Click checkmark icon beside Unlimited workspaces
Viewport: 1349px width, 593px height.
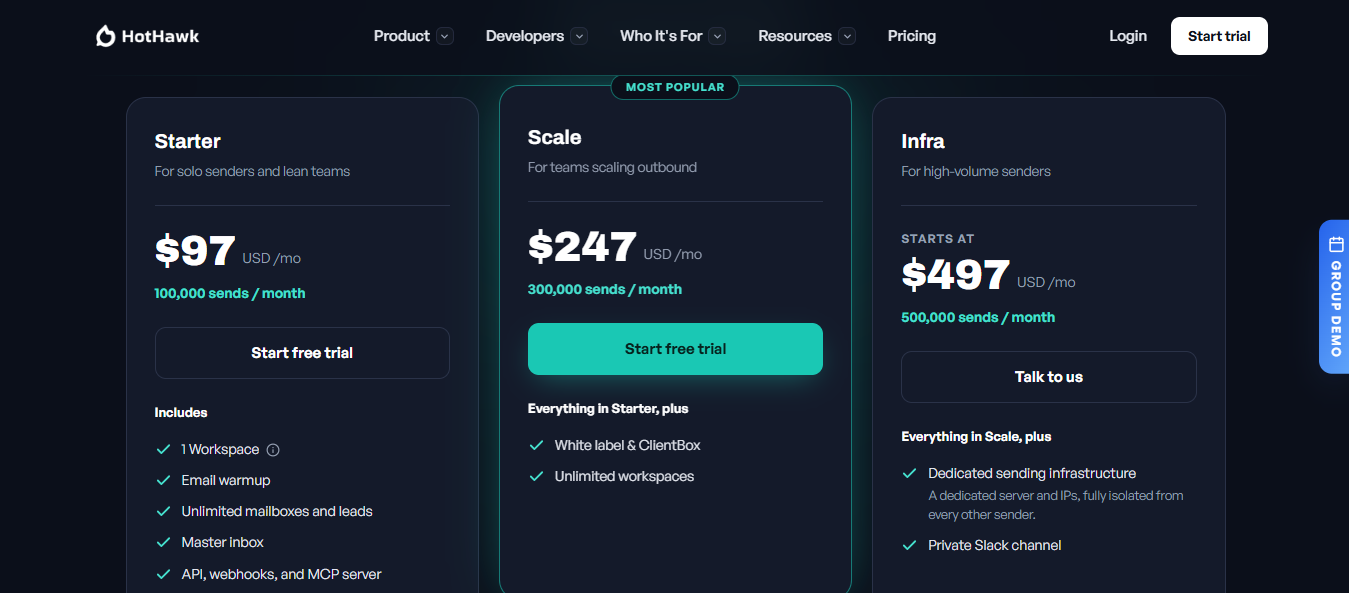point(536,477)
